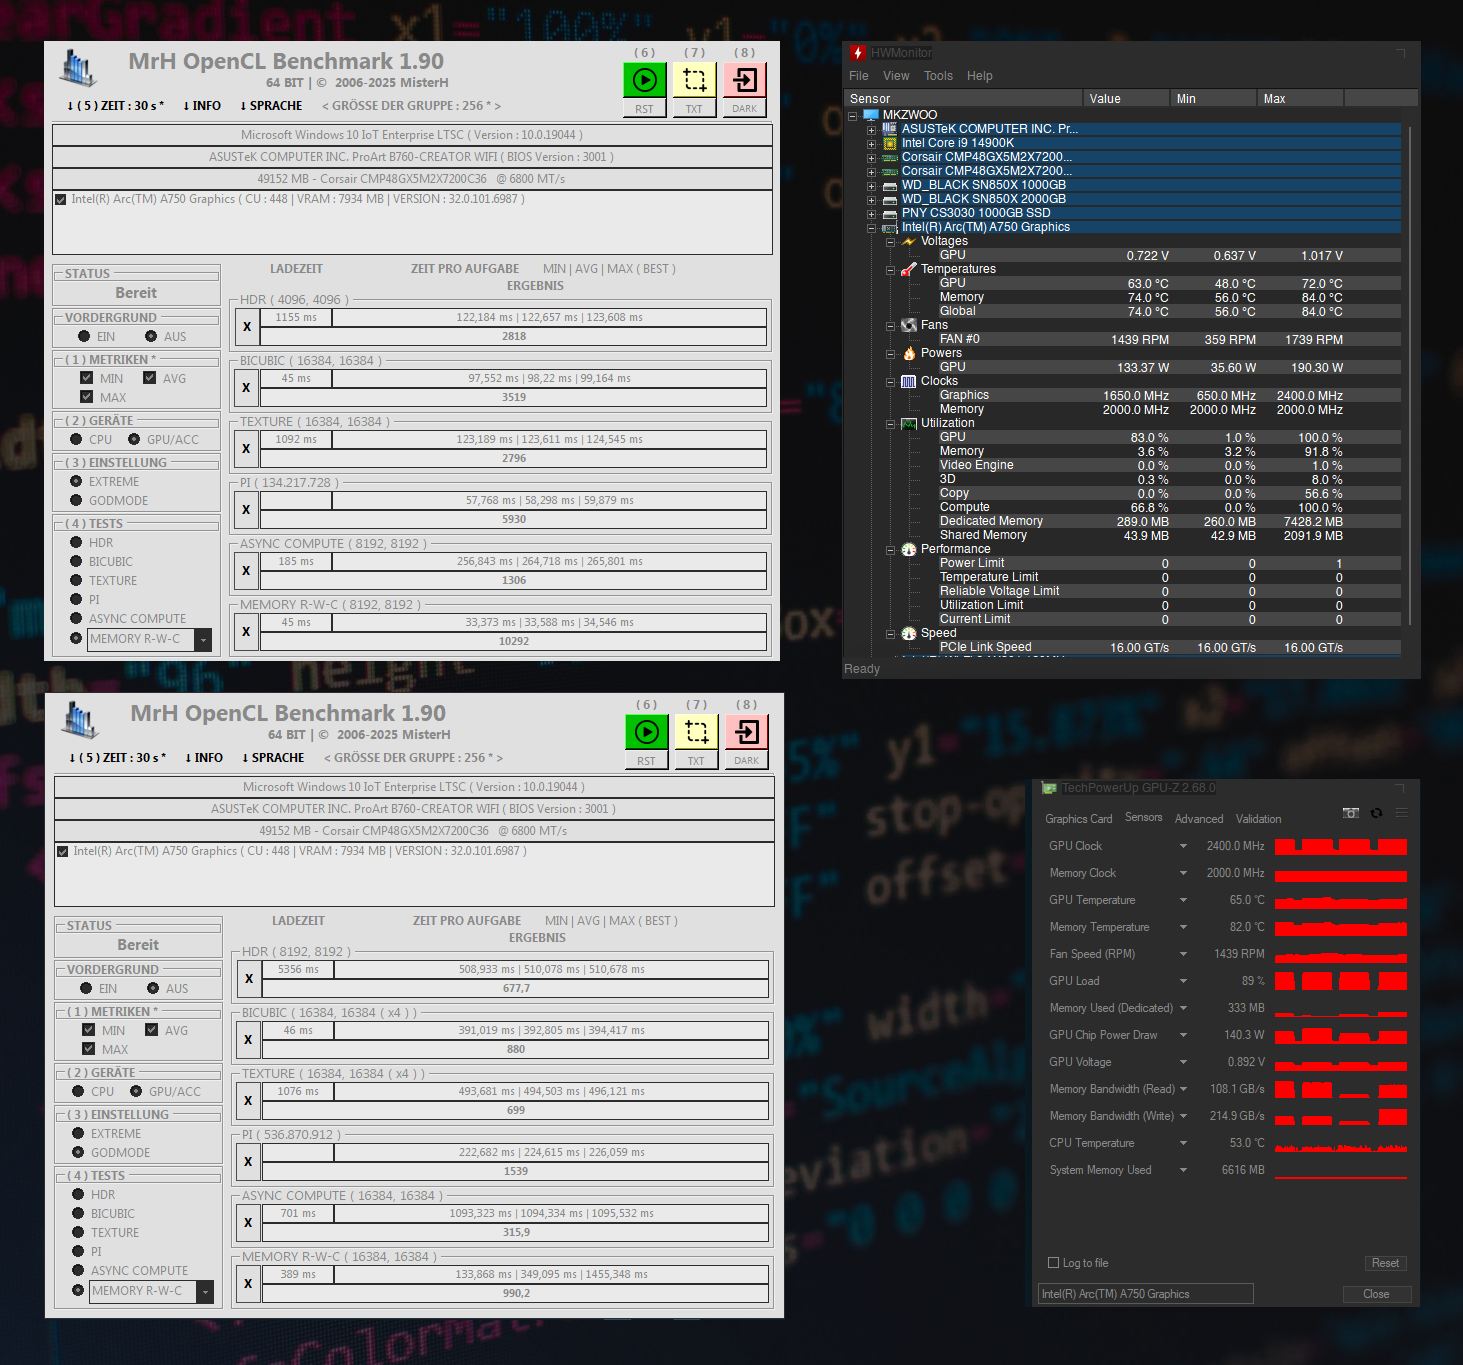Viewport: 1463px width, 1365px height.
Task: Click the gauge icon next to Performance
Action: coord(909,549)
